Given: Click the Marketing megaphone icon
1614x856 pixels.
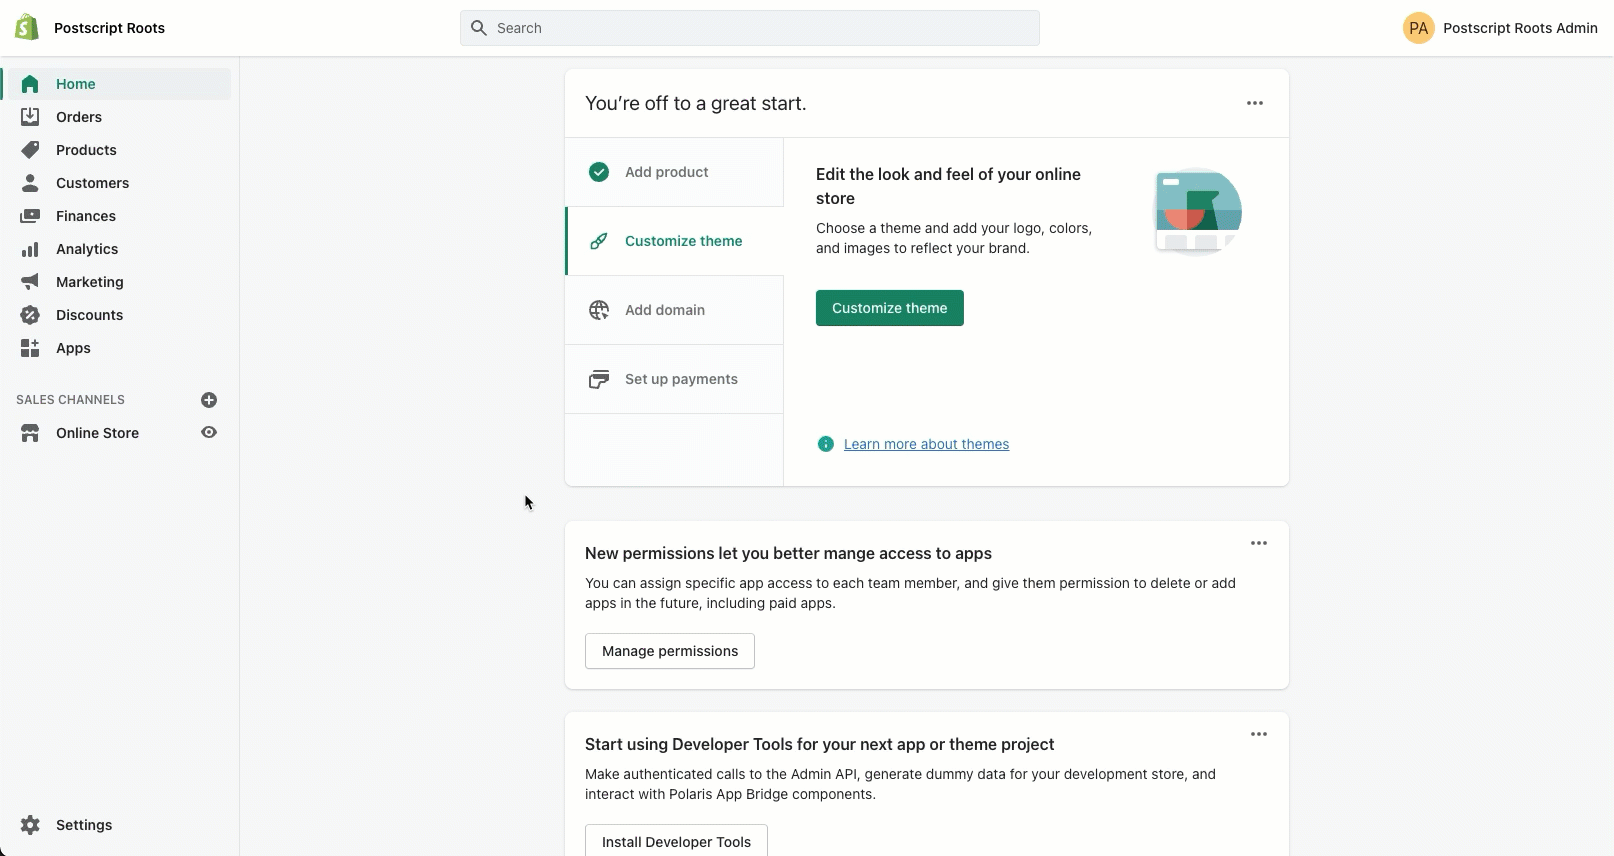Looking at the screenshot, I should (30, 282).
